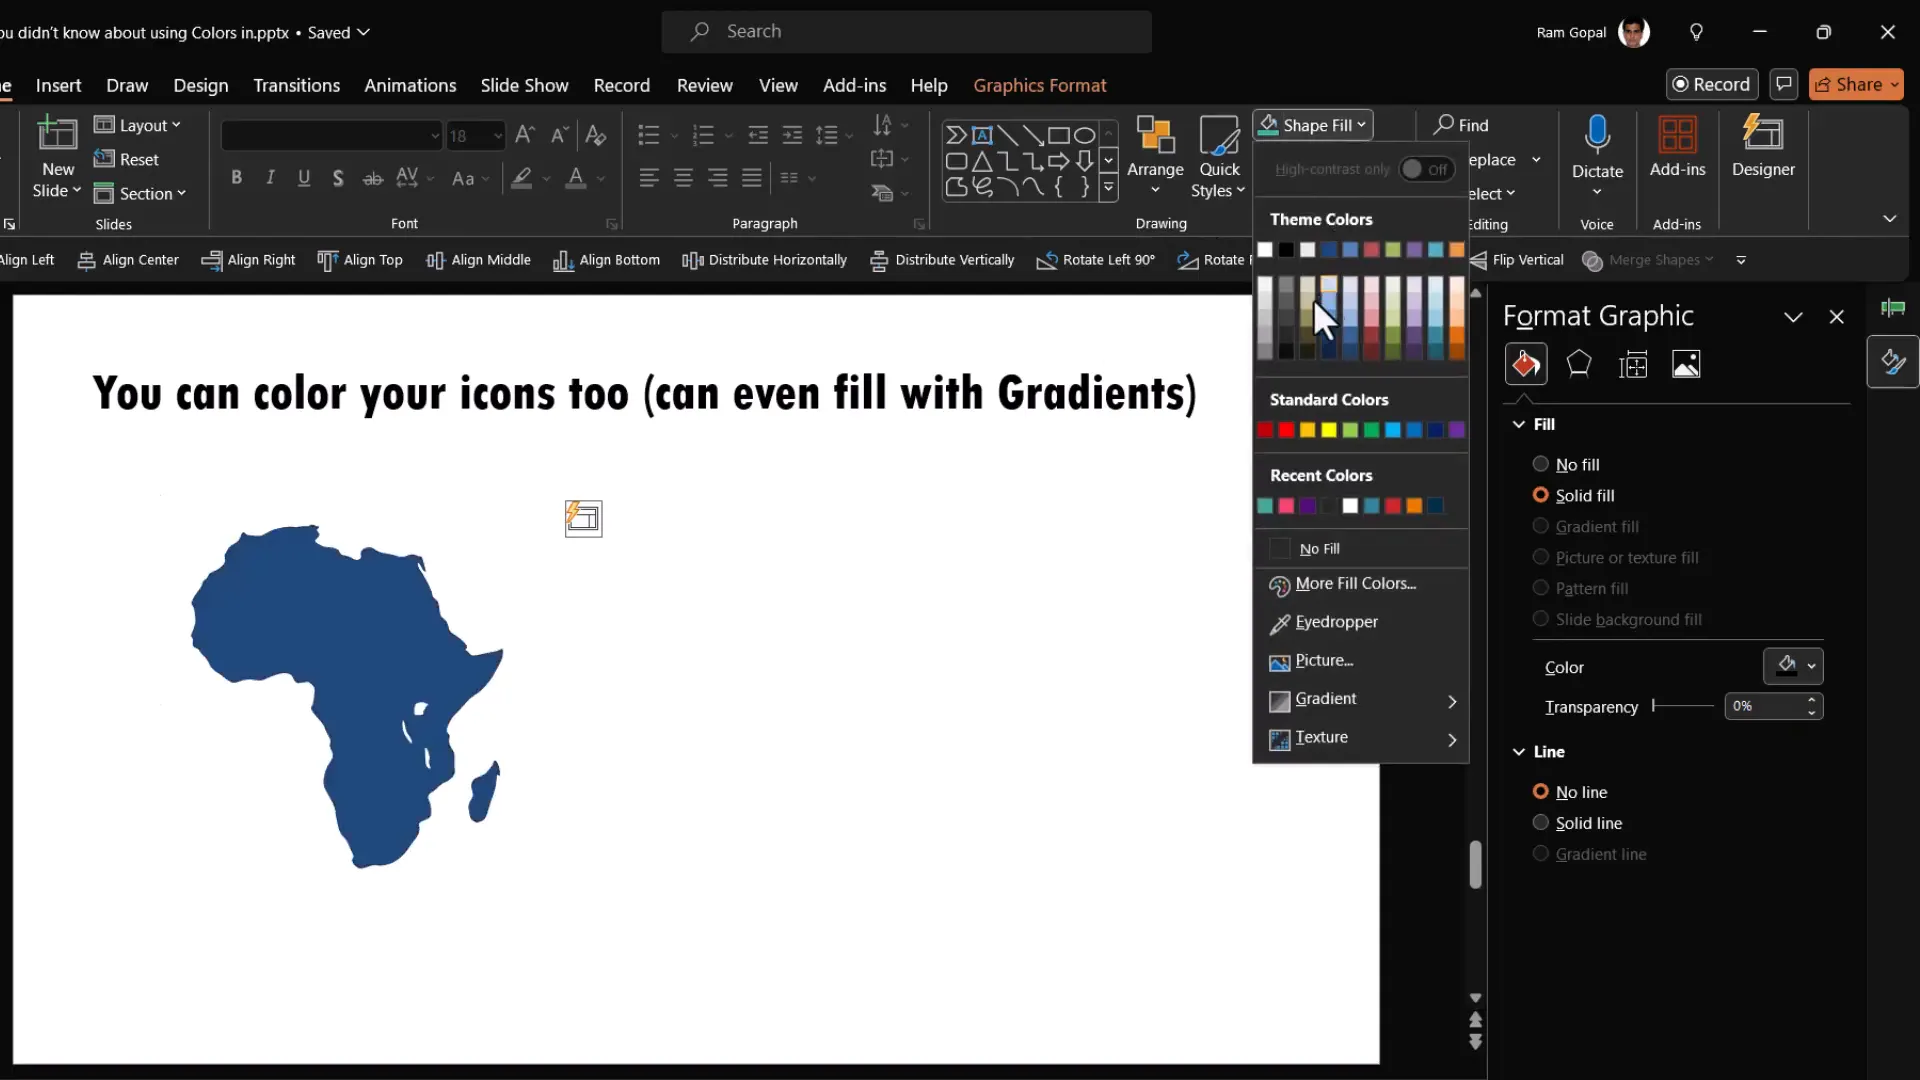1920x1080 pixels.
Task: Select the No fill radio button
Action: pos(1541,464)
